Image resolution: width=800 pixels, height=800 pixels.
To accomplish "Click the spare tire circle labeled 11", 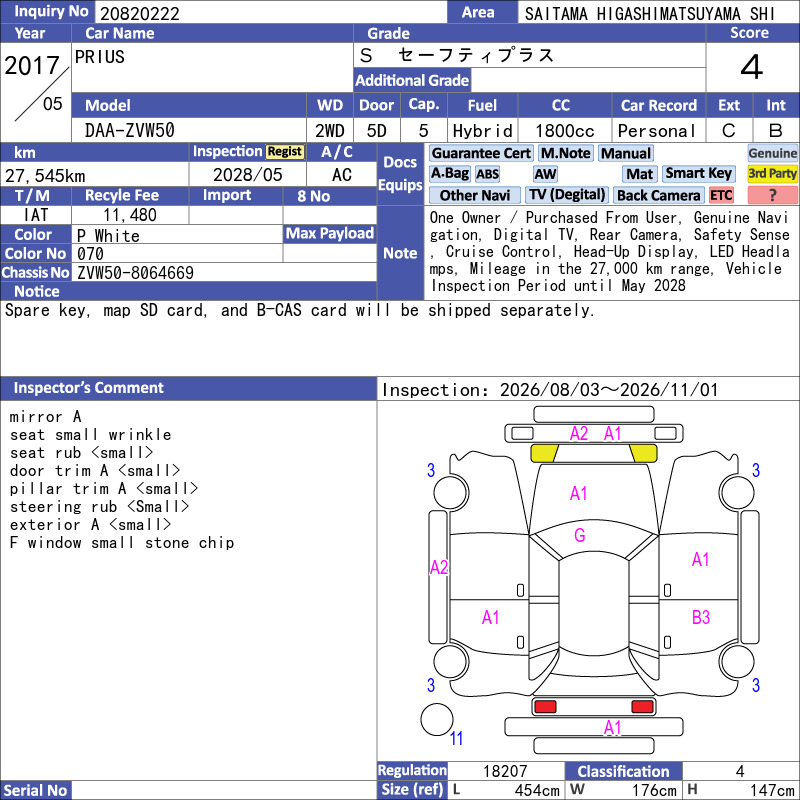I will [437, 719].
